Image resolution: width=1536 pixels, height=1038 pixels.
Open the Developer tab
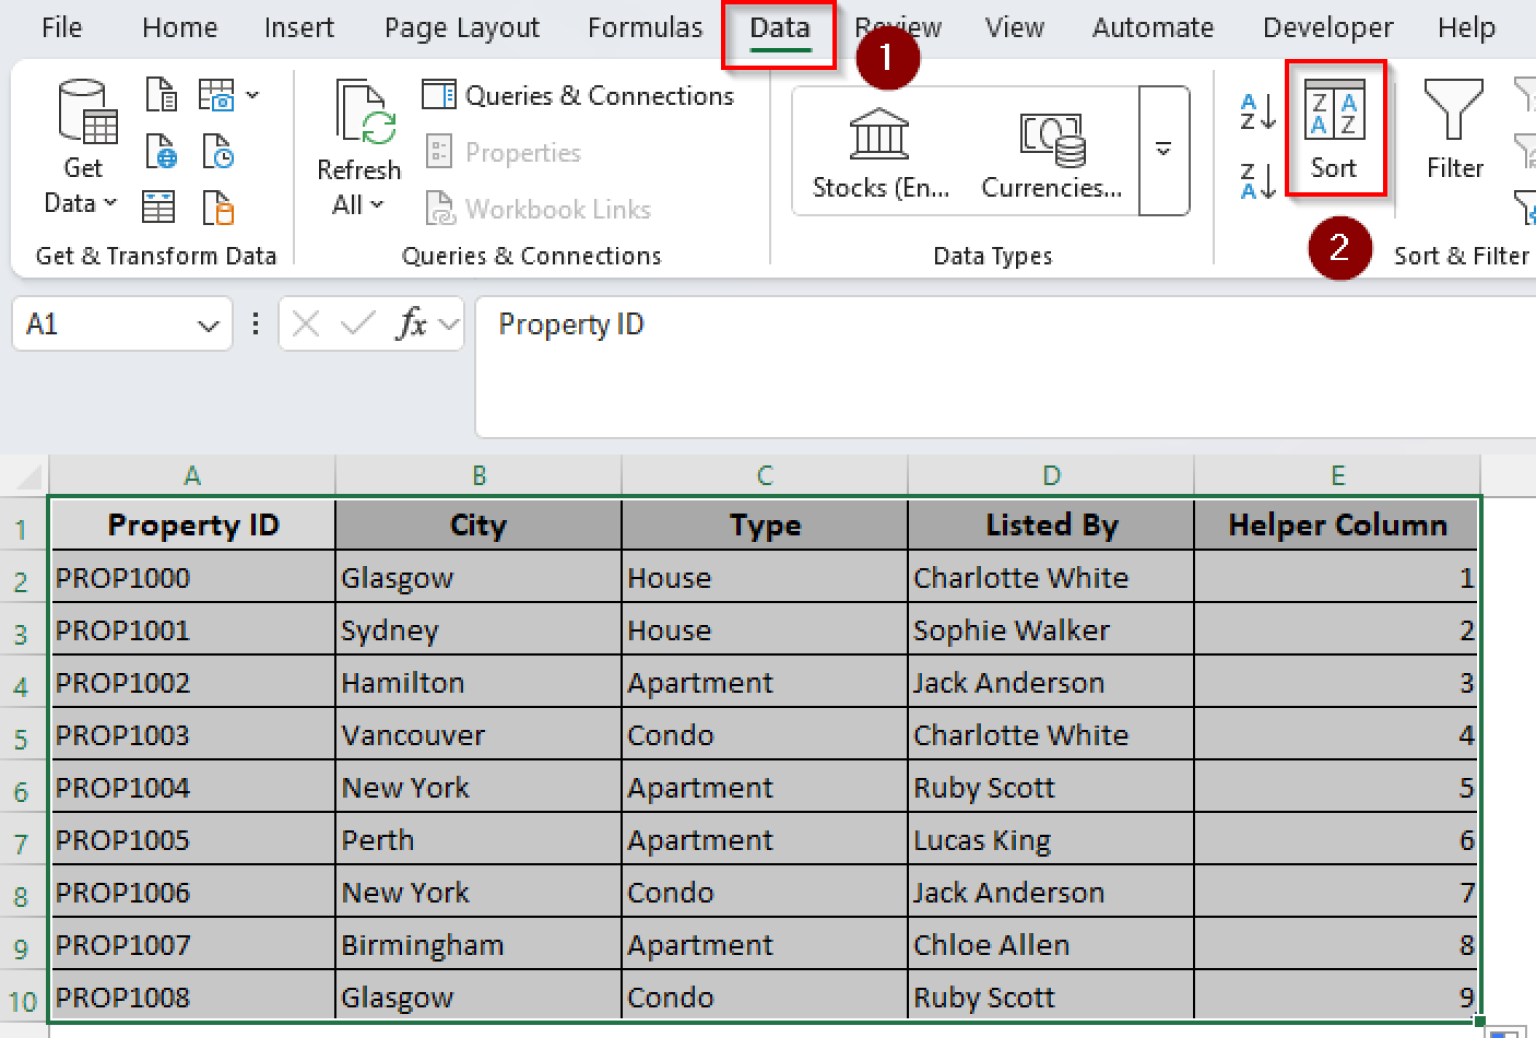(x=1327, y=28)
